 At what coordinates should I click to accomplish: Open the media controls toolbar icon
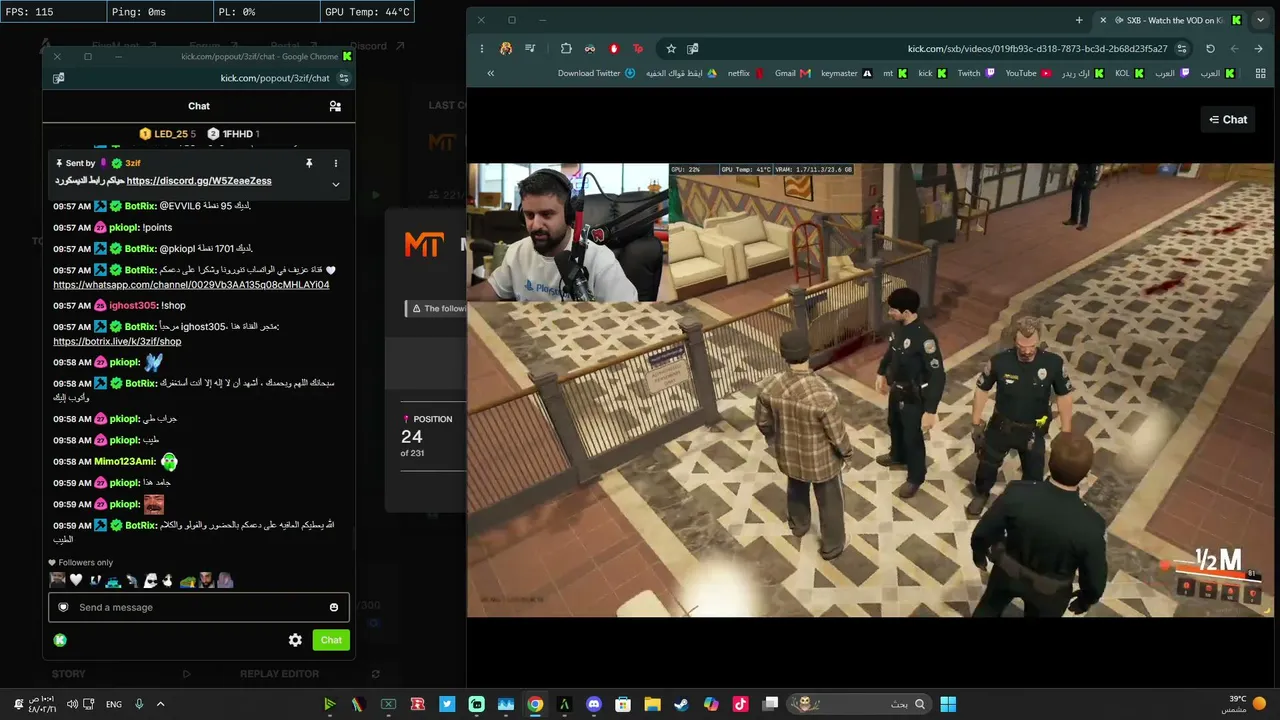(530, 48)
